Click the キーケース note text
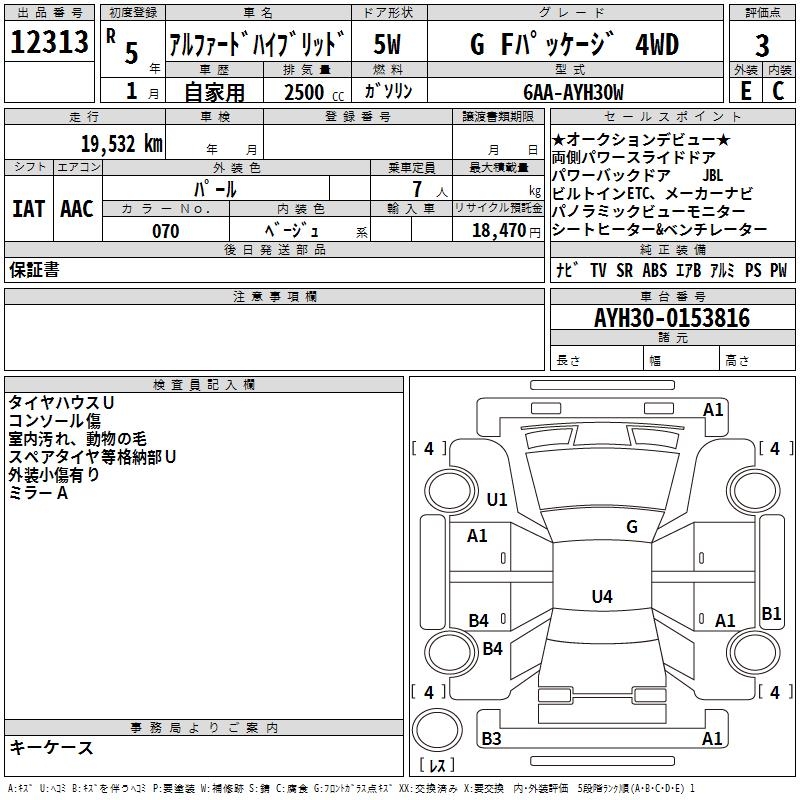 pos(52,748)
